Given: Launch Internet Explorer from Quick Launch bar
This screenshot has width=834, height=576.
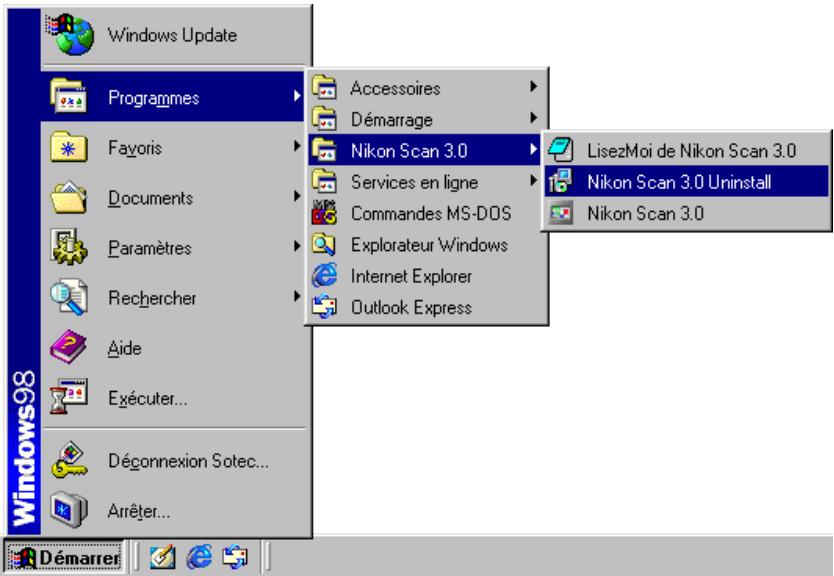Looking at the screenshot, I should point(199,557).
